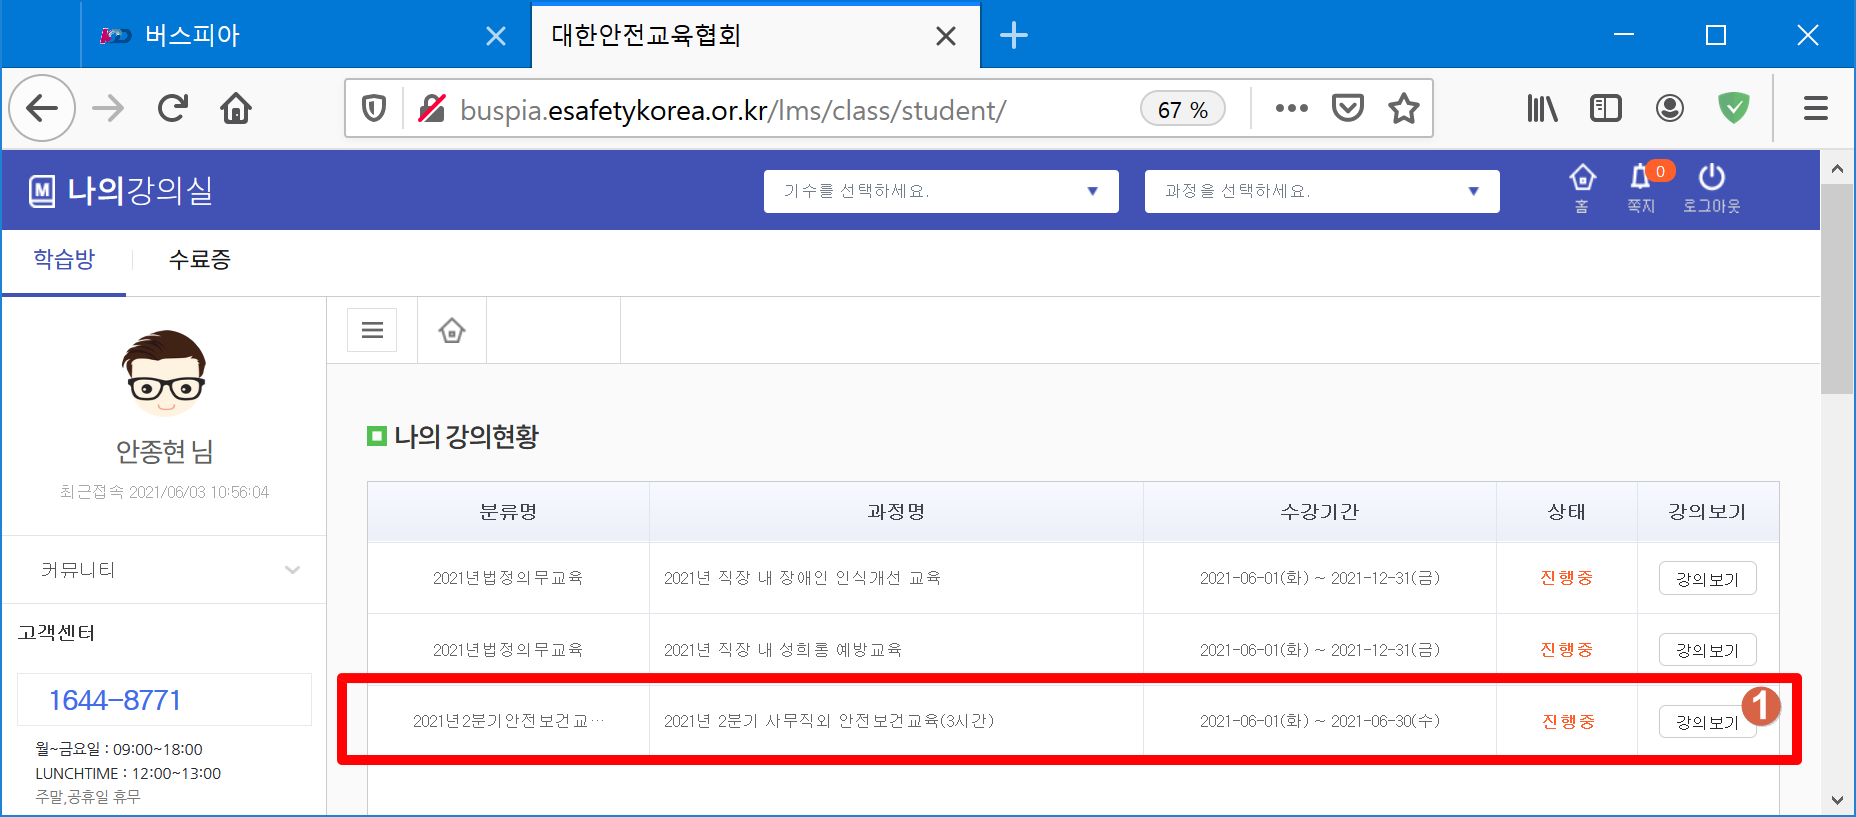Click 2021년2분기안전보건교… category cell
1856x817 pixels.
click(508, 721)
